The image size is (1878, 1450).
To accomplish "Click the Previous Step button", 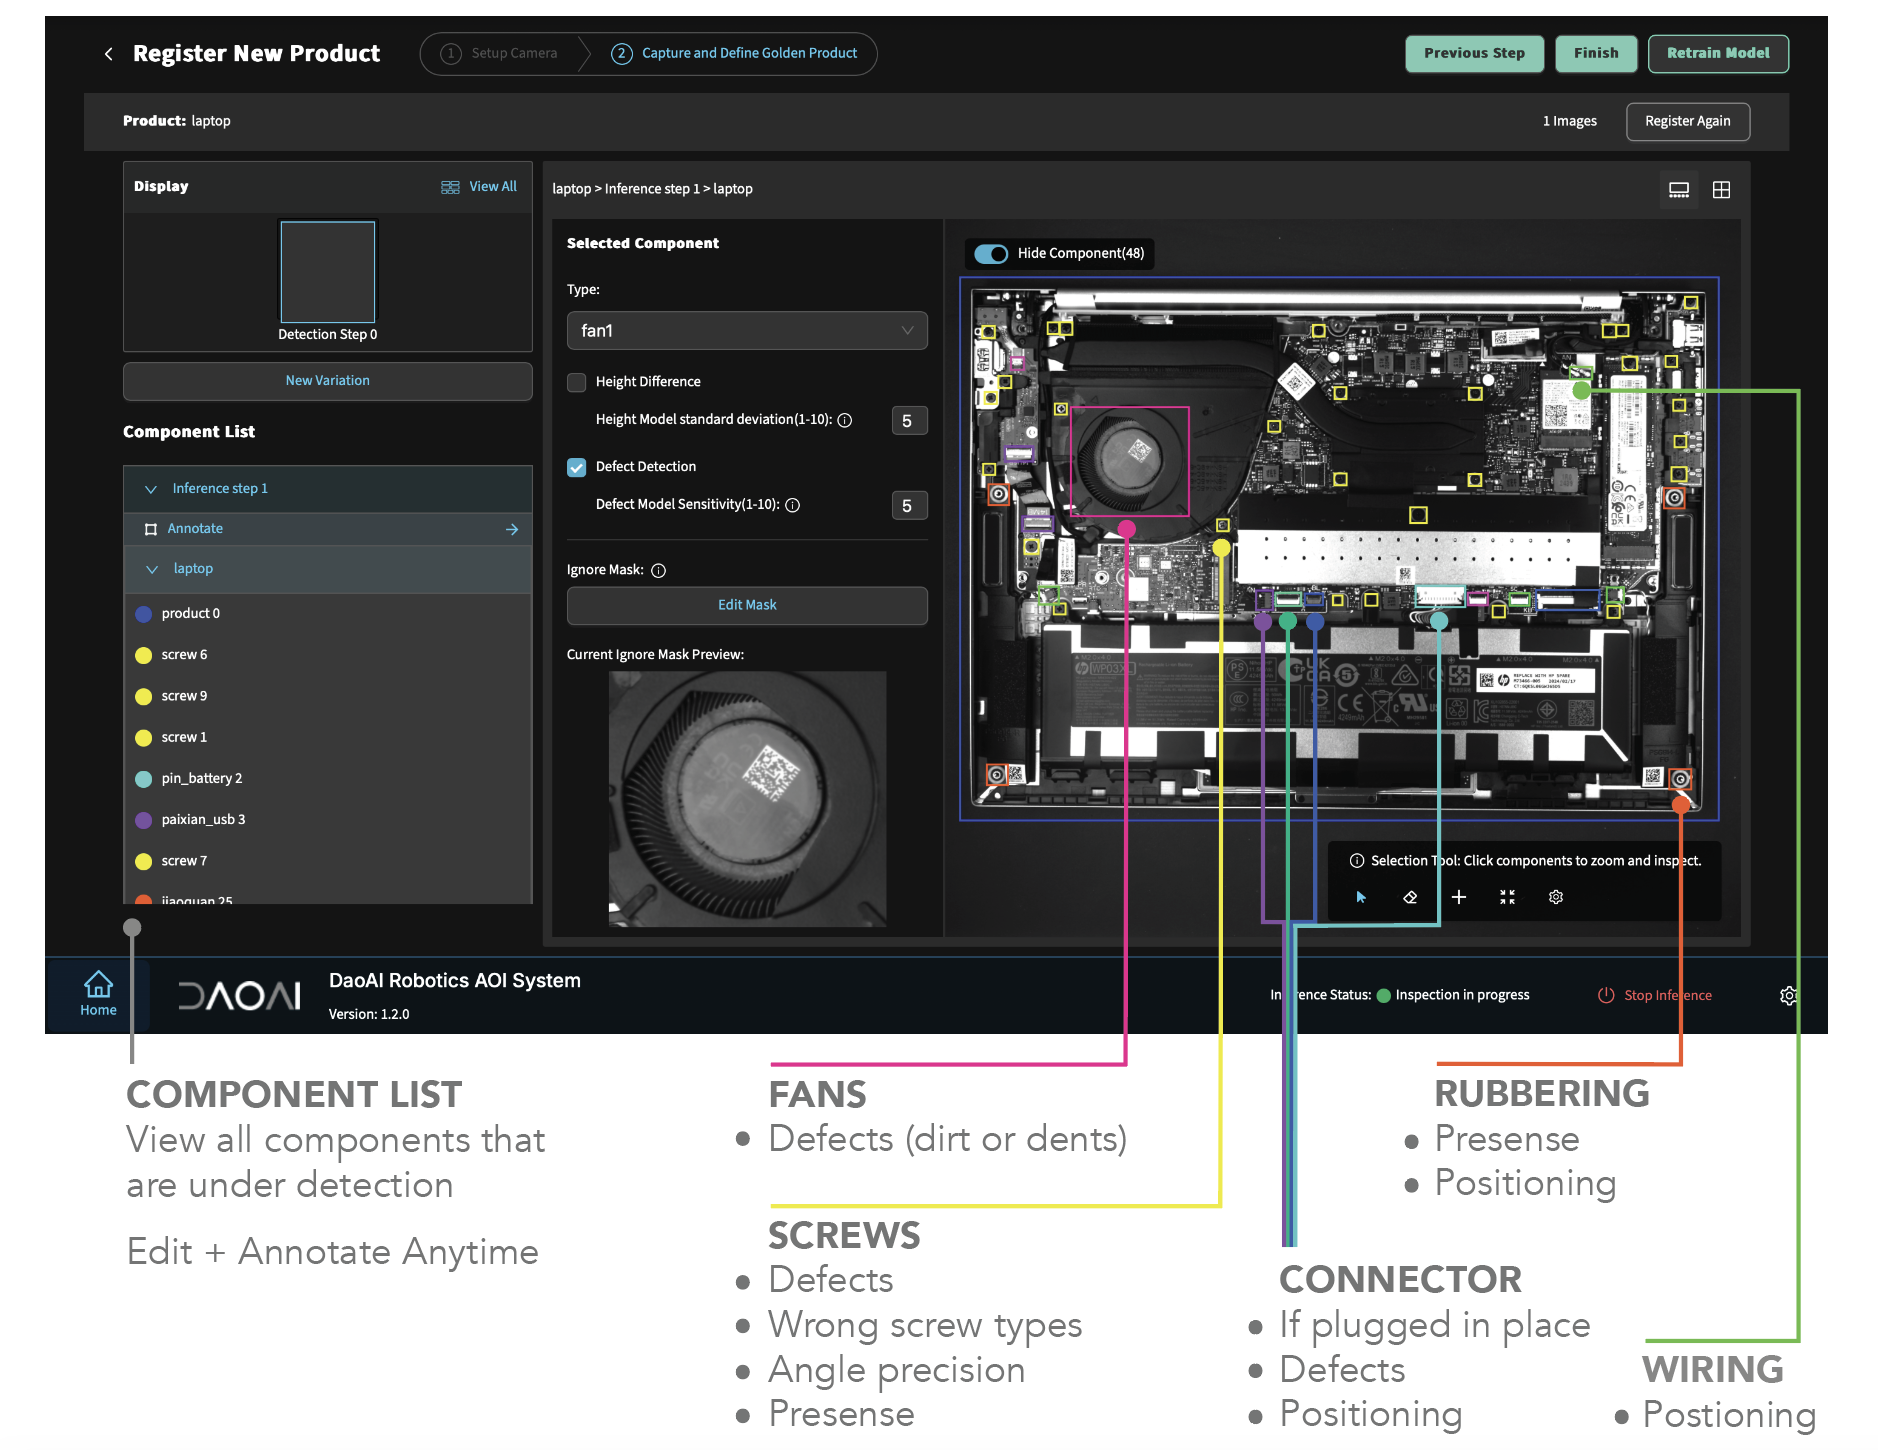I will coord(1474,53).
